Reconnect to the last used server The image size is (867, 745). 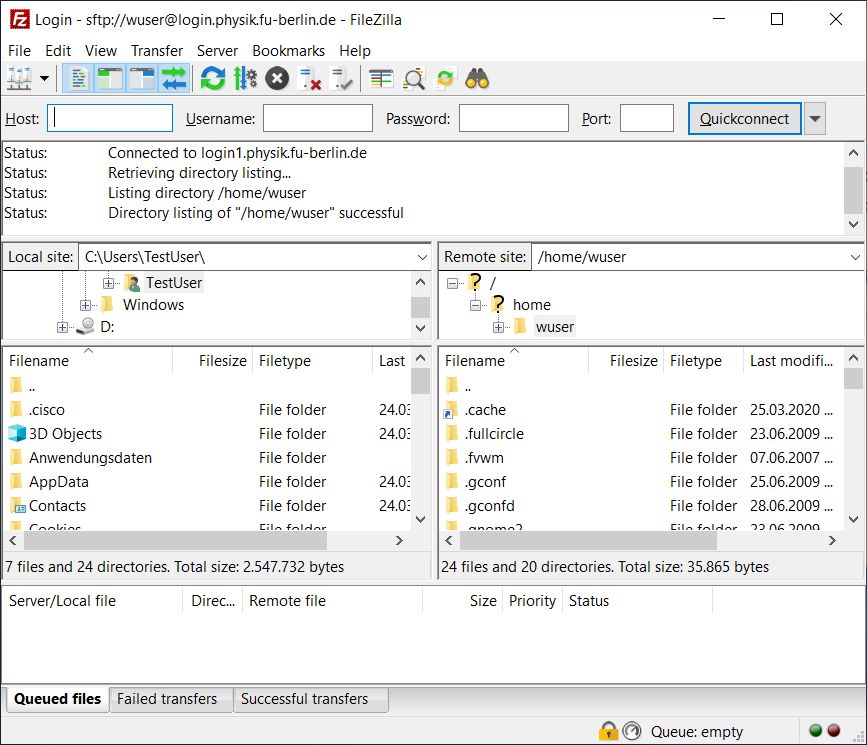pyautogui.click(x=341, y=79)
